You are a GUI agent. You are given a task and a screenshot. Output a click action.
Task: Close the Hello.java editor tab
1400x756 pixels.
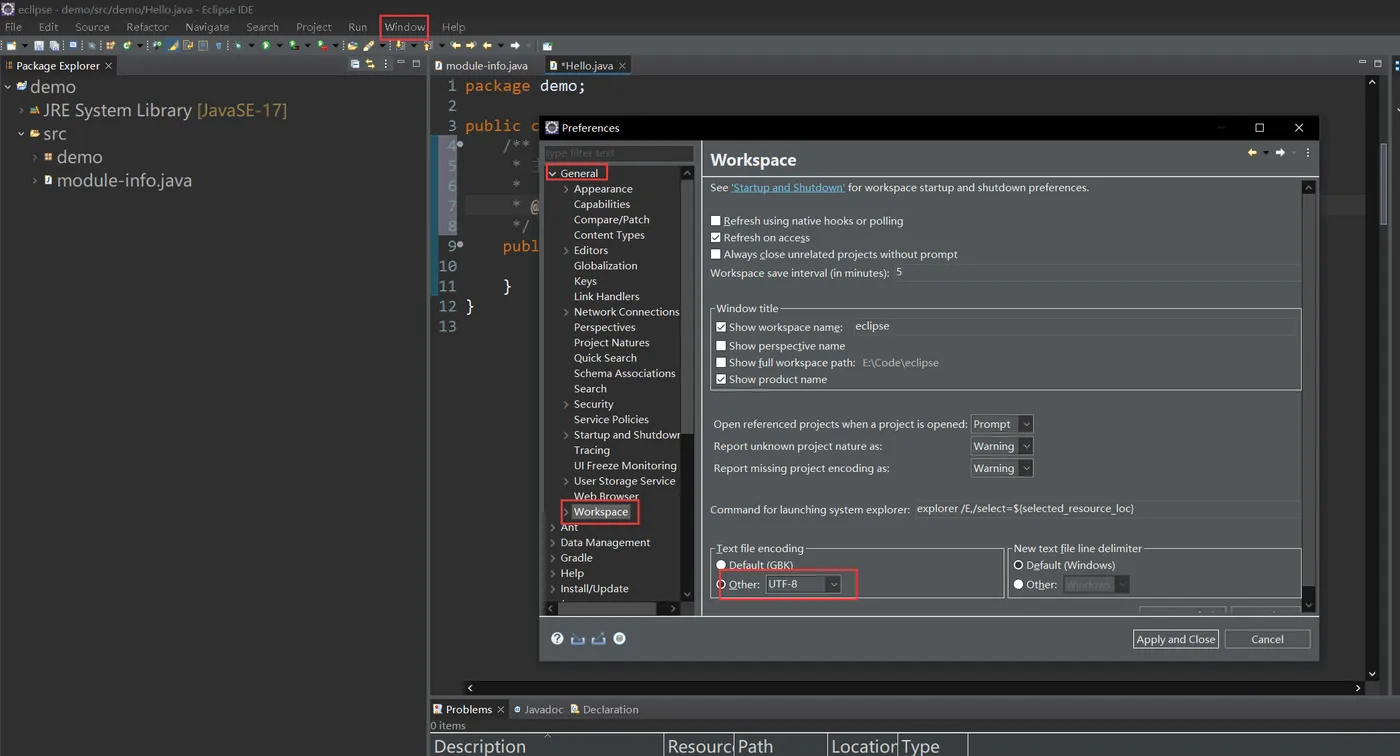pos(622,66)
